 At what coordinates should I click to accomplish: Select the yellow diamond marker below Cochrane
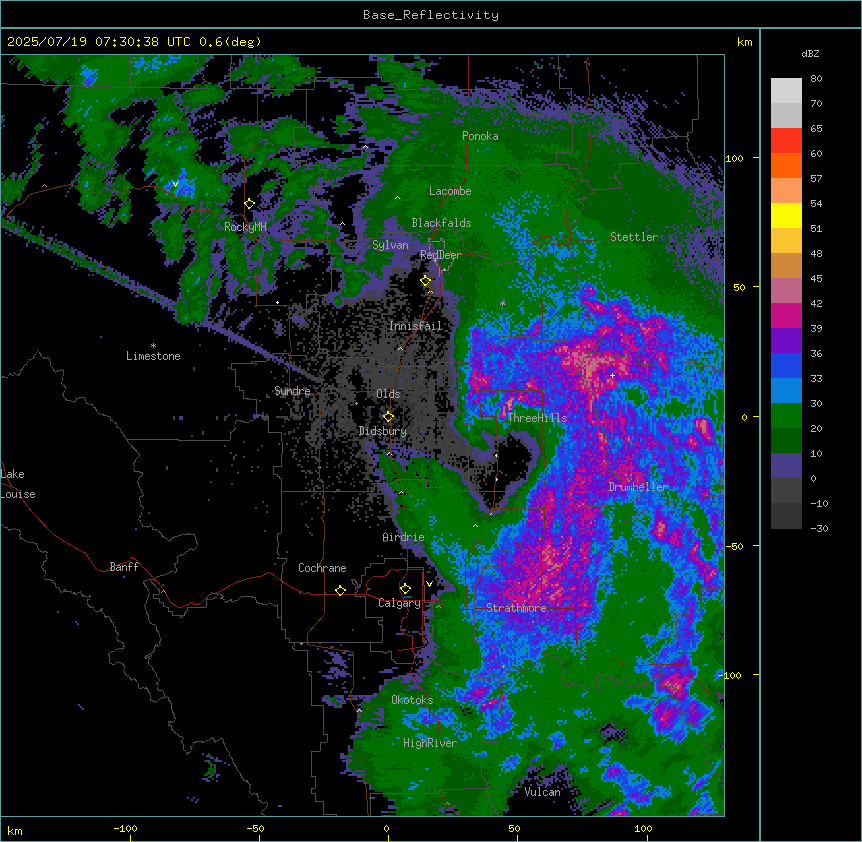tap(340, 590)
